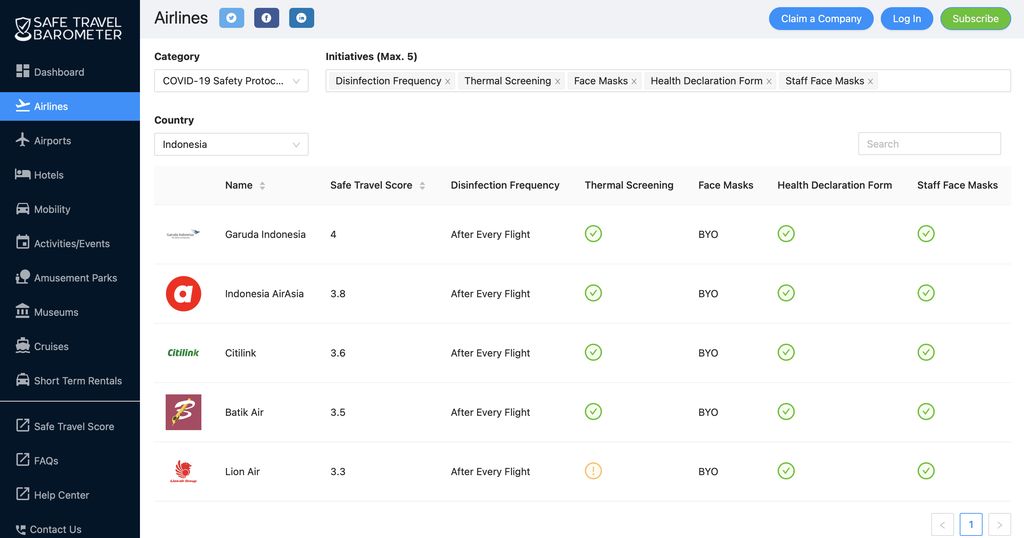Click Garuda Indonesia staff face masks checkmark
This screenshot has width=1024, height=538.
click(926, 234)
